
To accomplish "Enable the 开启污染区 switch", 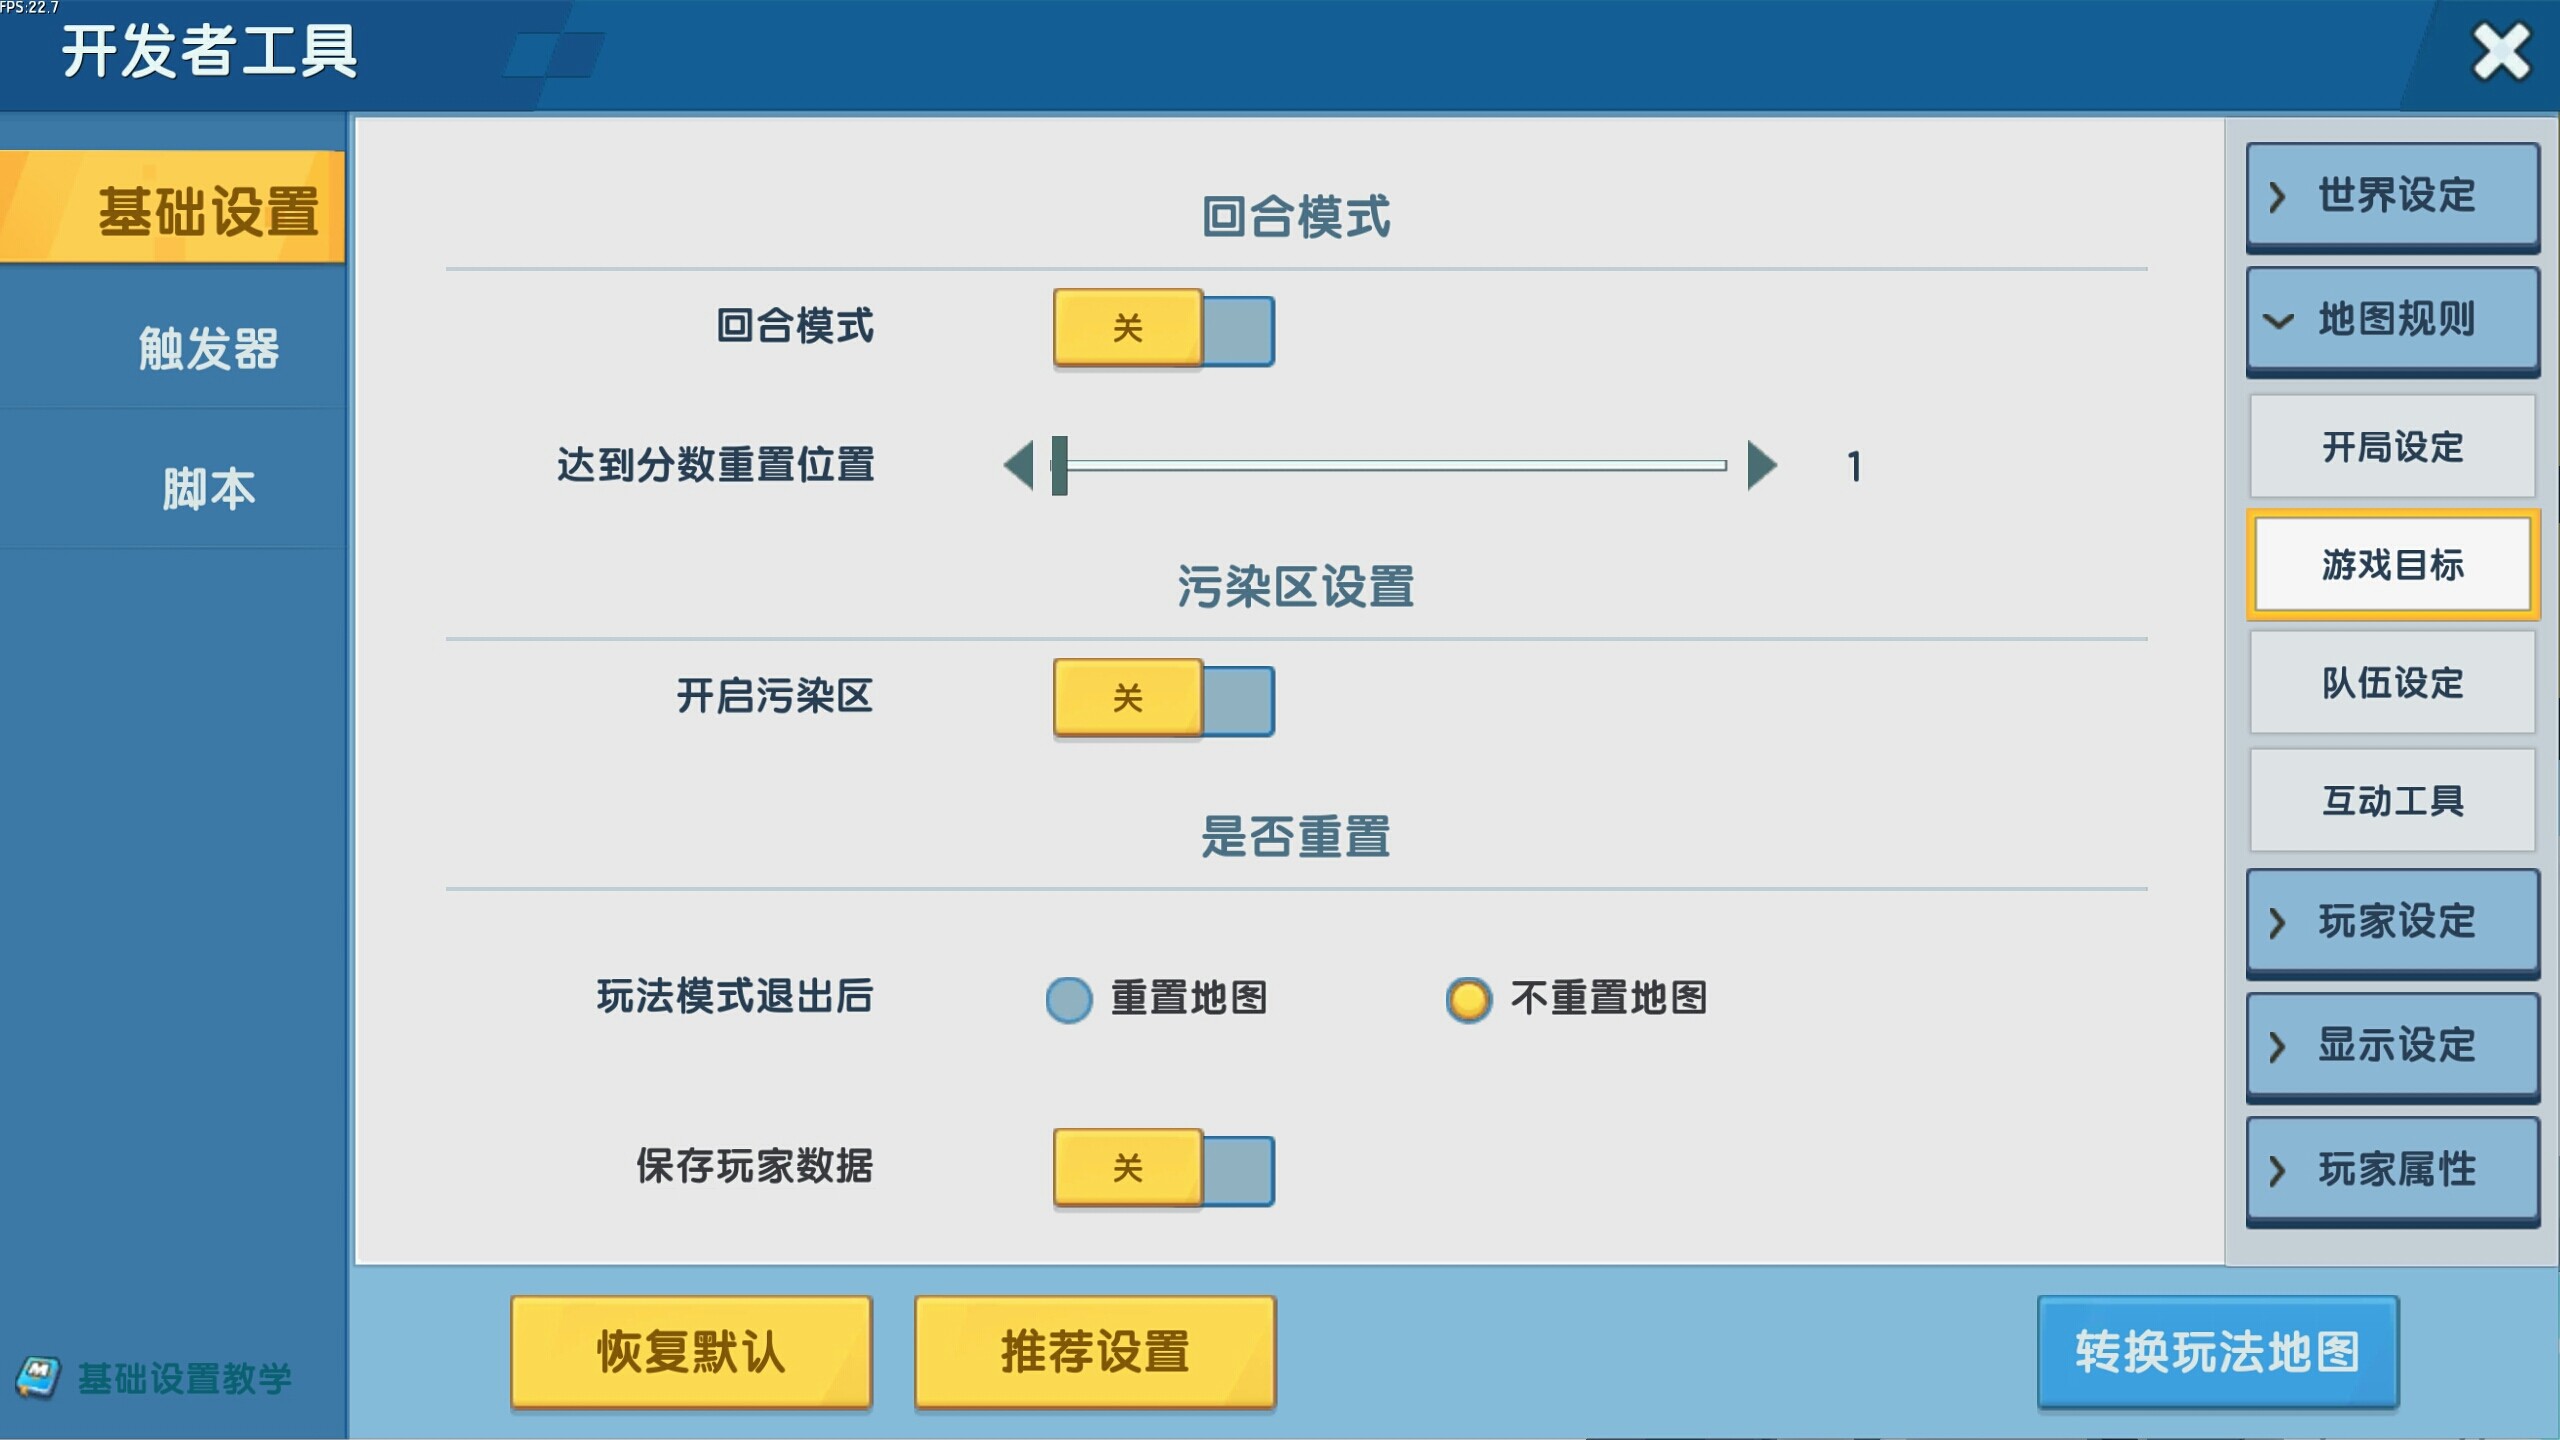I will (x=1163, y=698).
